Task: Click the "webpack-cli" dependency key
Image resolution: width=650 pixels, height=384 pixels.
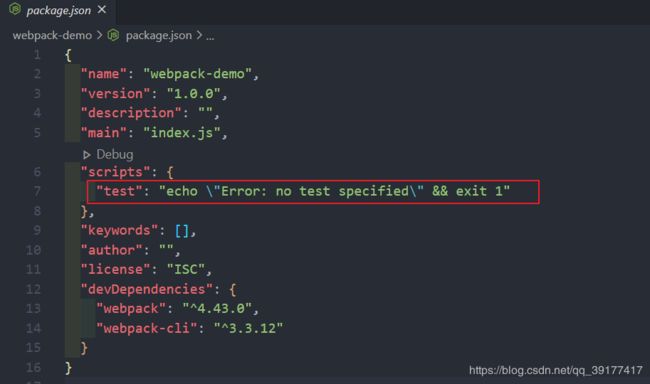Action: pyautogui.click(x=147, y=328)
